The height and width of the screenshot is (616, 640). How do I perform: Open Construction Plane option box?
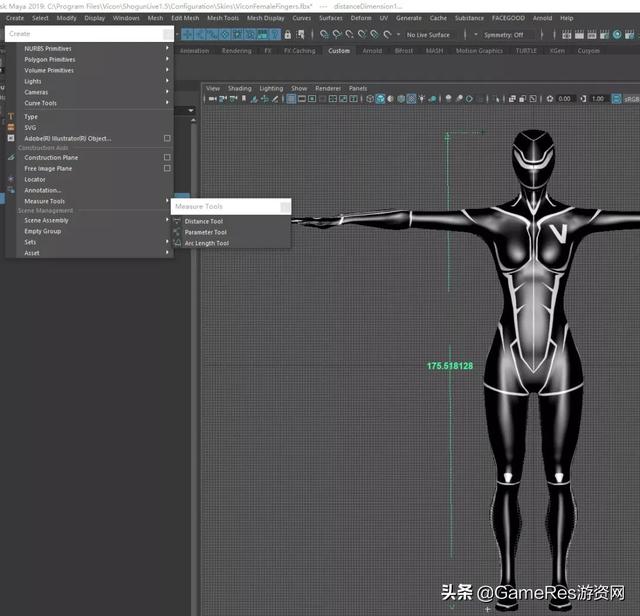[167, 157]
